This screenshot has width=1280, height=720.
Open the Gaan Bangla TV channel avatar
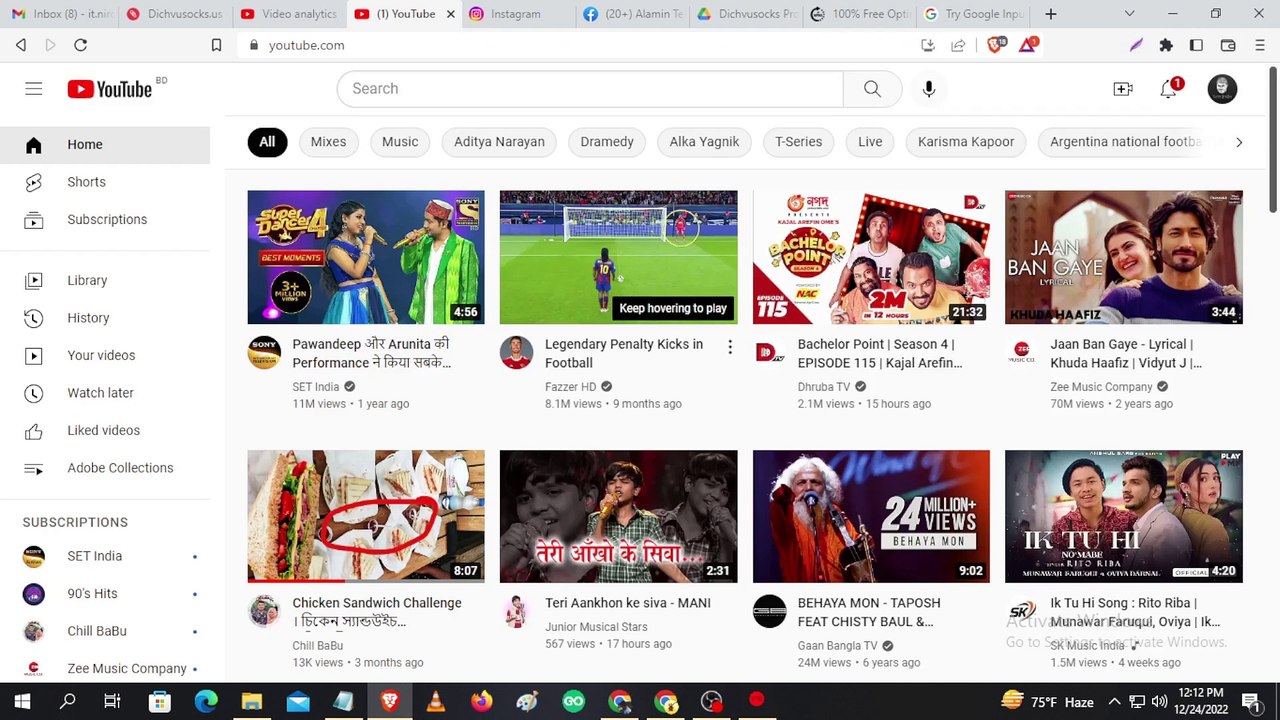pos(769,611)
